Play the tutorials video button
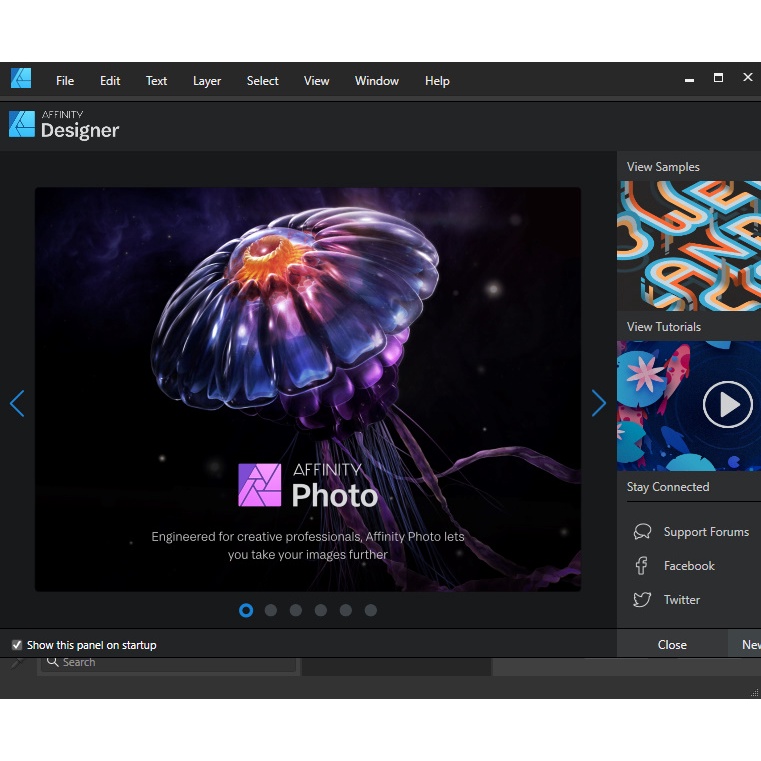 tap(727, 405)
